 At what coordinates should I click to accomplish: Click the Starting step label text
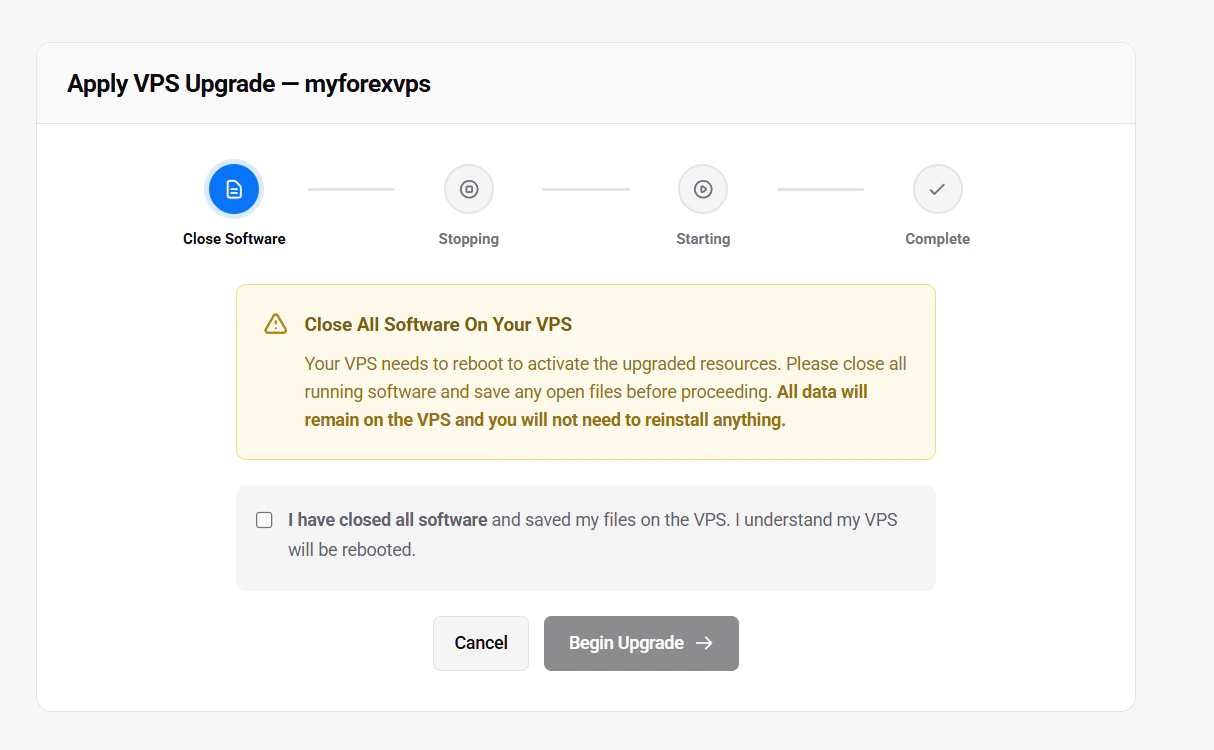pyautogui.click(x=703, y=238)
